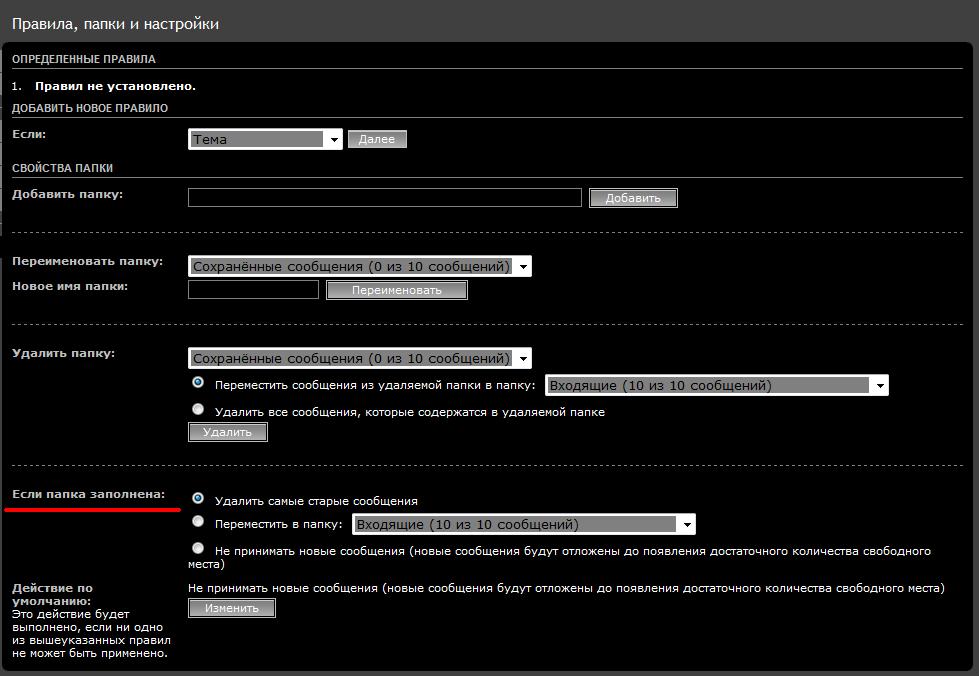
Task: Open the 'Тема' rule condition dropdown
Action: (x=265, y=140)
